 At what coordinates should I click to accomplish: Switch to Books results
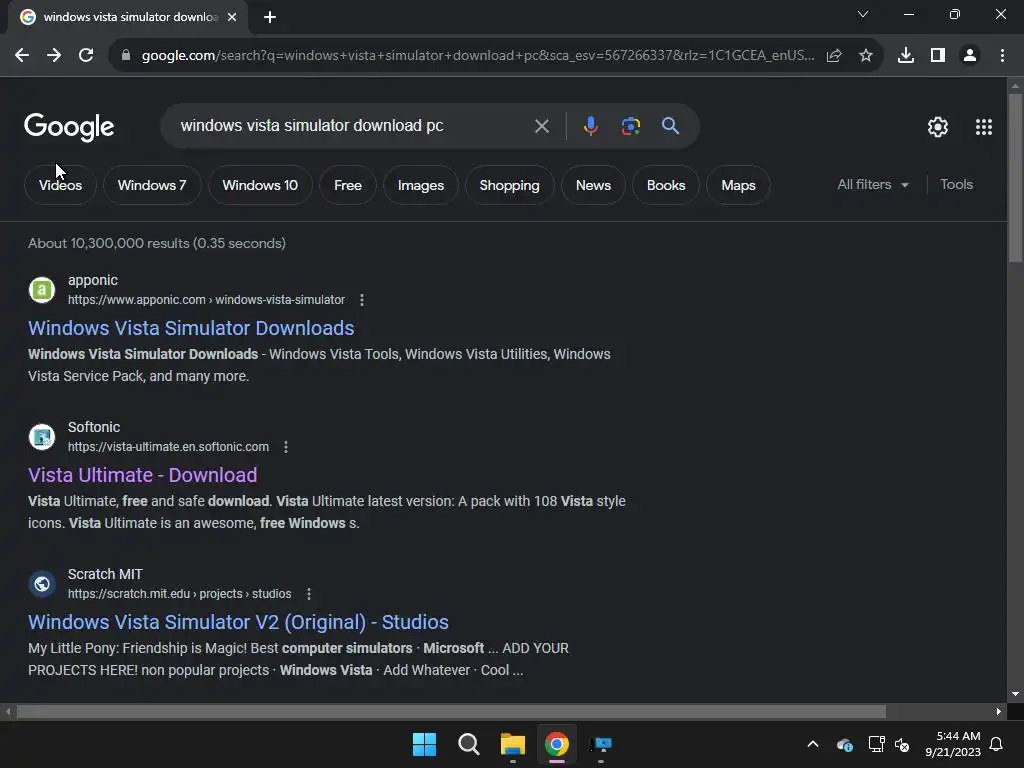point(666,185)
